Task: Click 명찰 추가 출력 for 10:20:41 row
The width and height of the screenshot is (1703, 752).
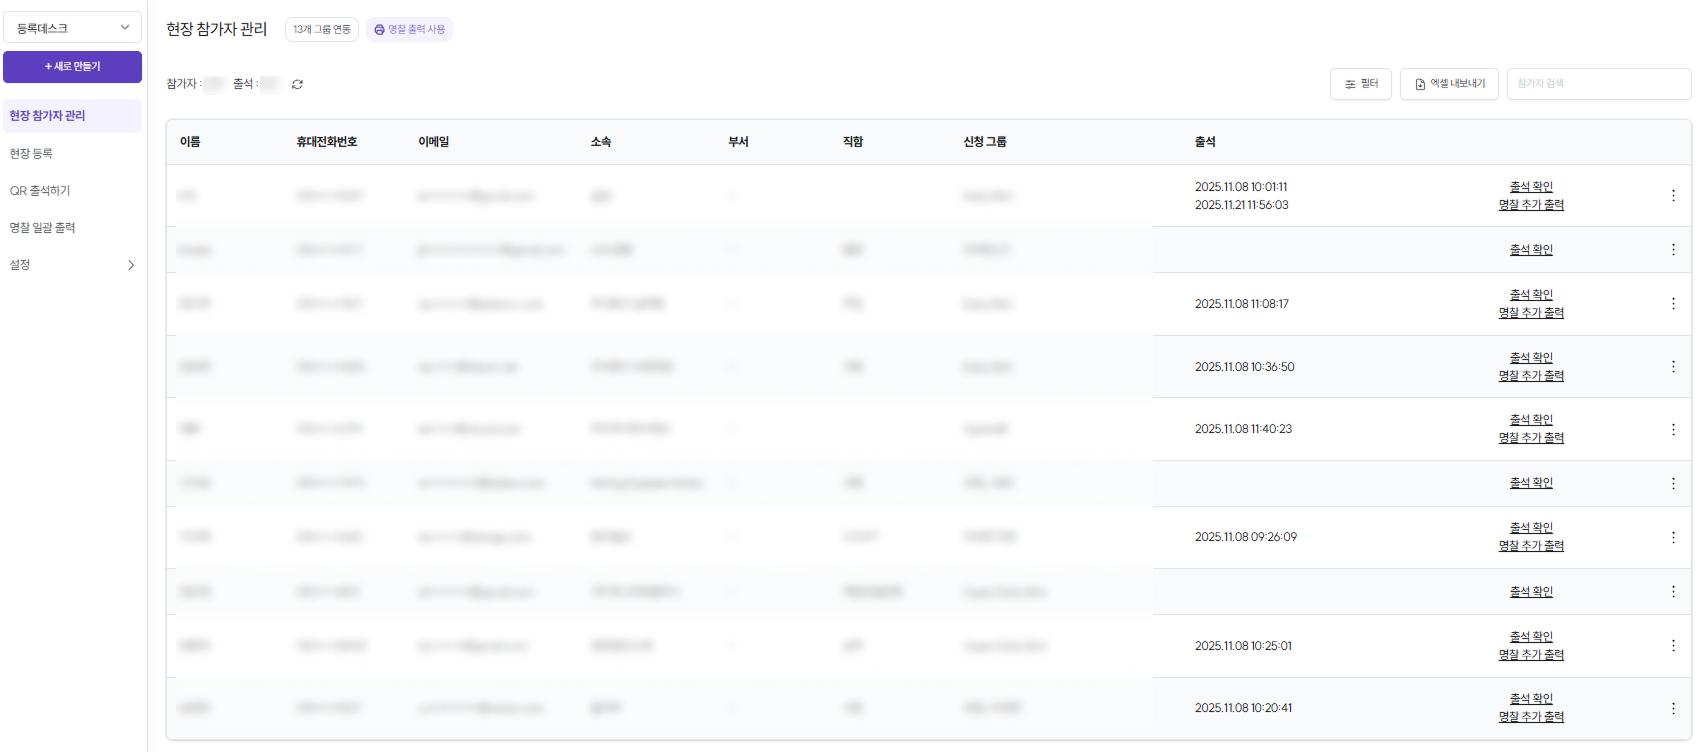Action: 1530,717
